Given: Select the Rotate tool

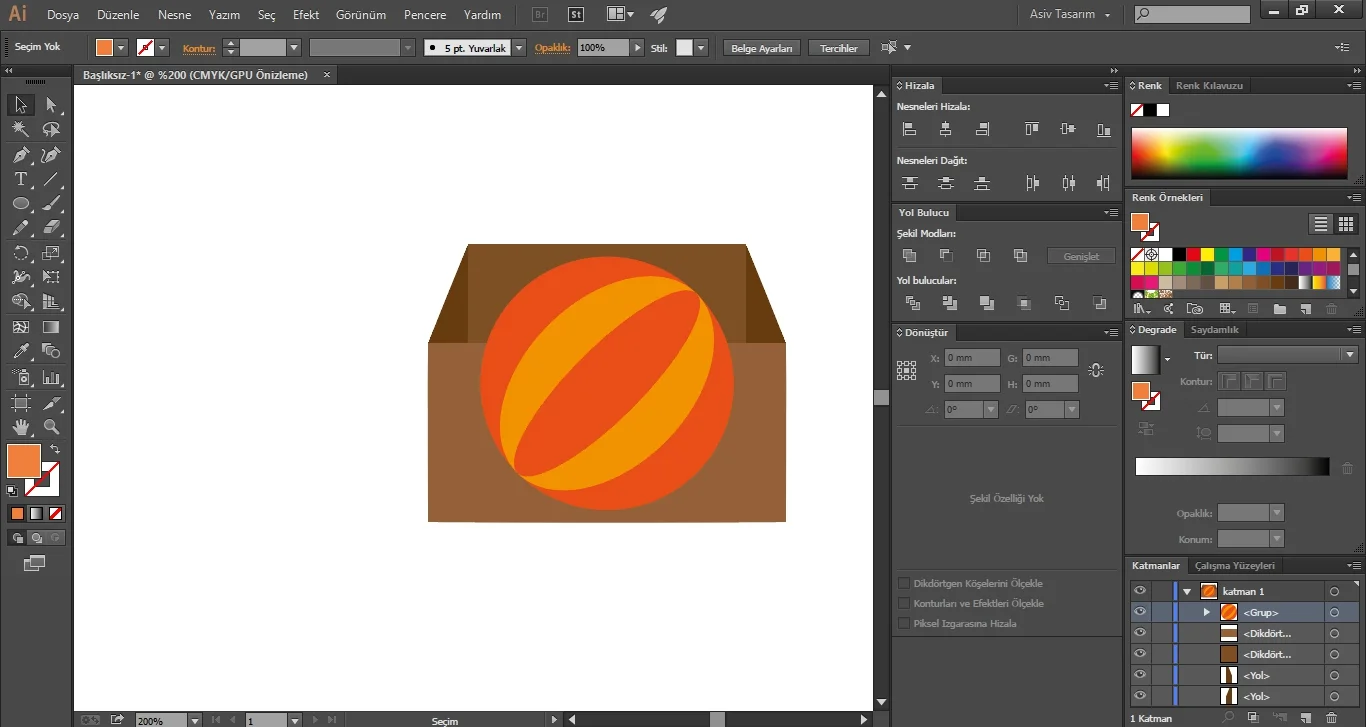Looking at the screenshot, I should 20,253.
